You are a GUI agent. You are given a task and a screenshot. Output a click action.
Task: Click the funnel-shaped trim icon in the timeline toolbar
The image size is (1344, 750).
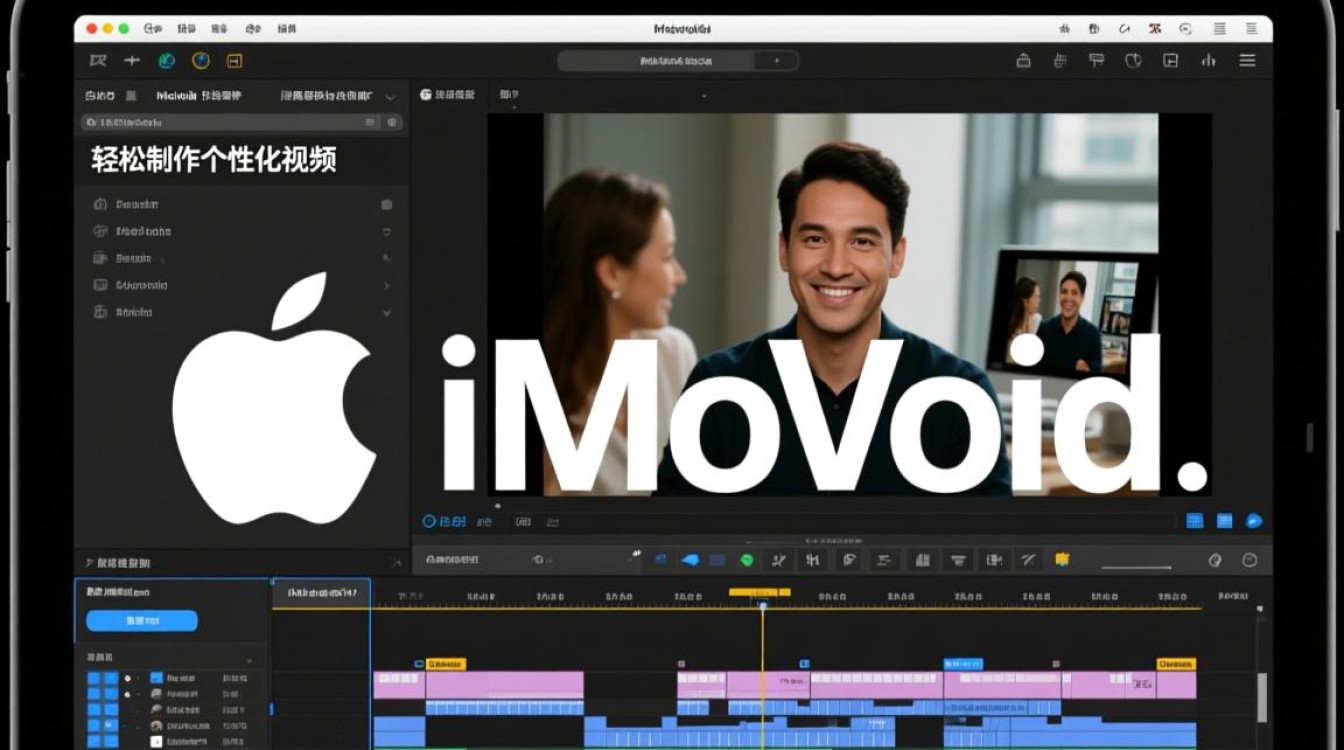(958, 560)
